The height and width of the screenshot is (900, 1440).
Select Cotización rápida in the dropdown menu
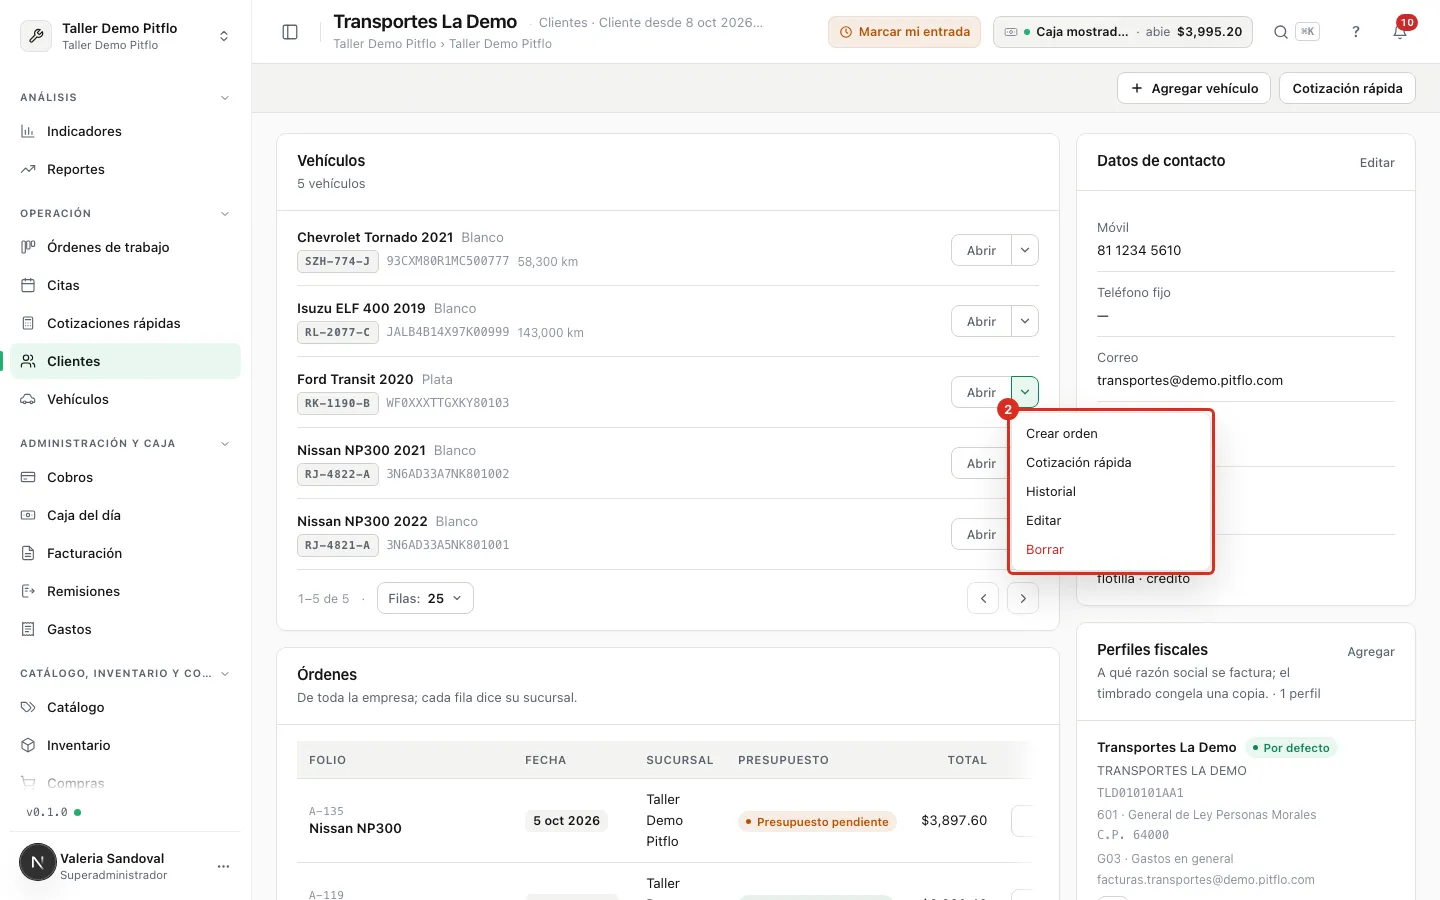[1111, 462]
